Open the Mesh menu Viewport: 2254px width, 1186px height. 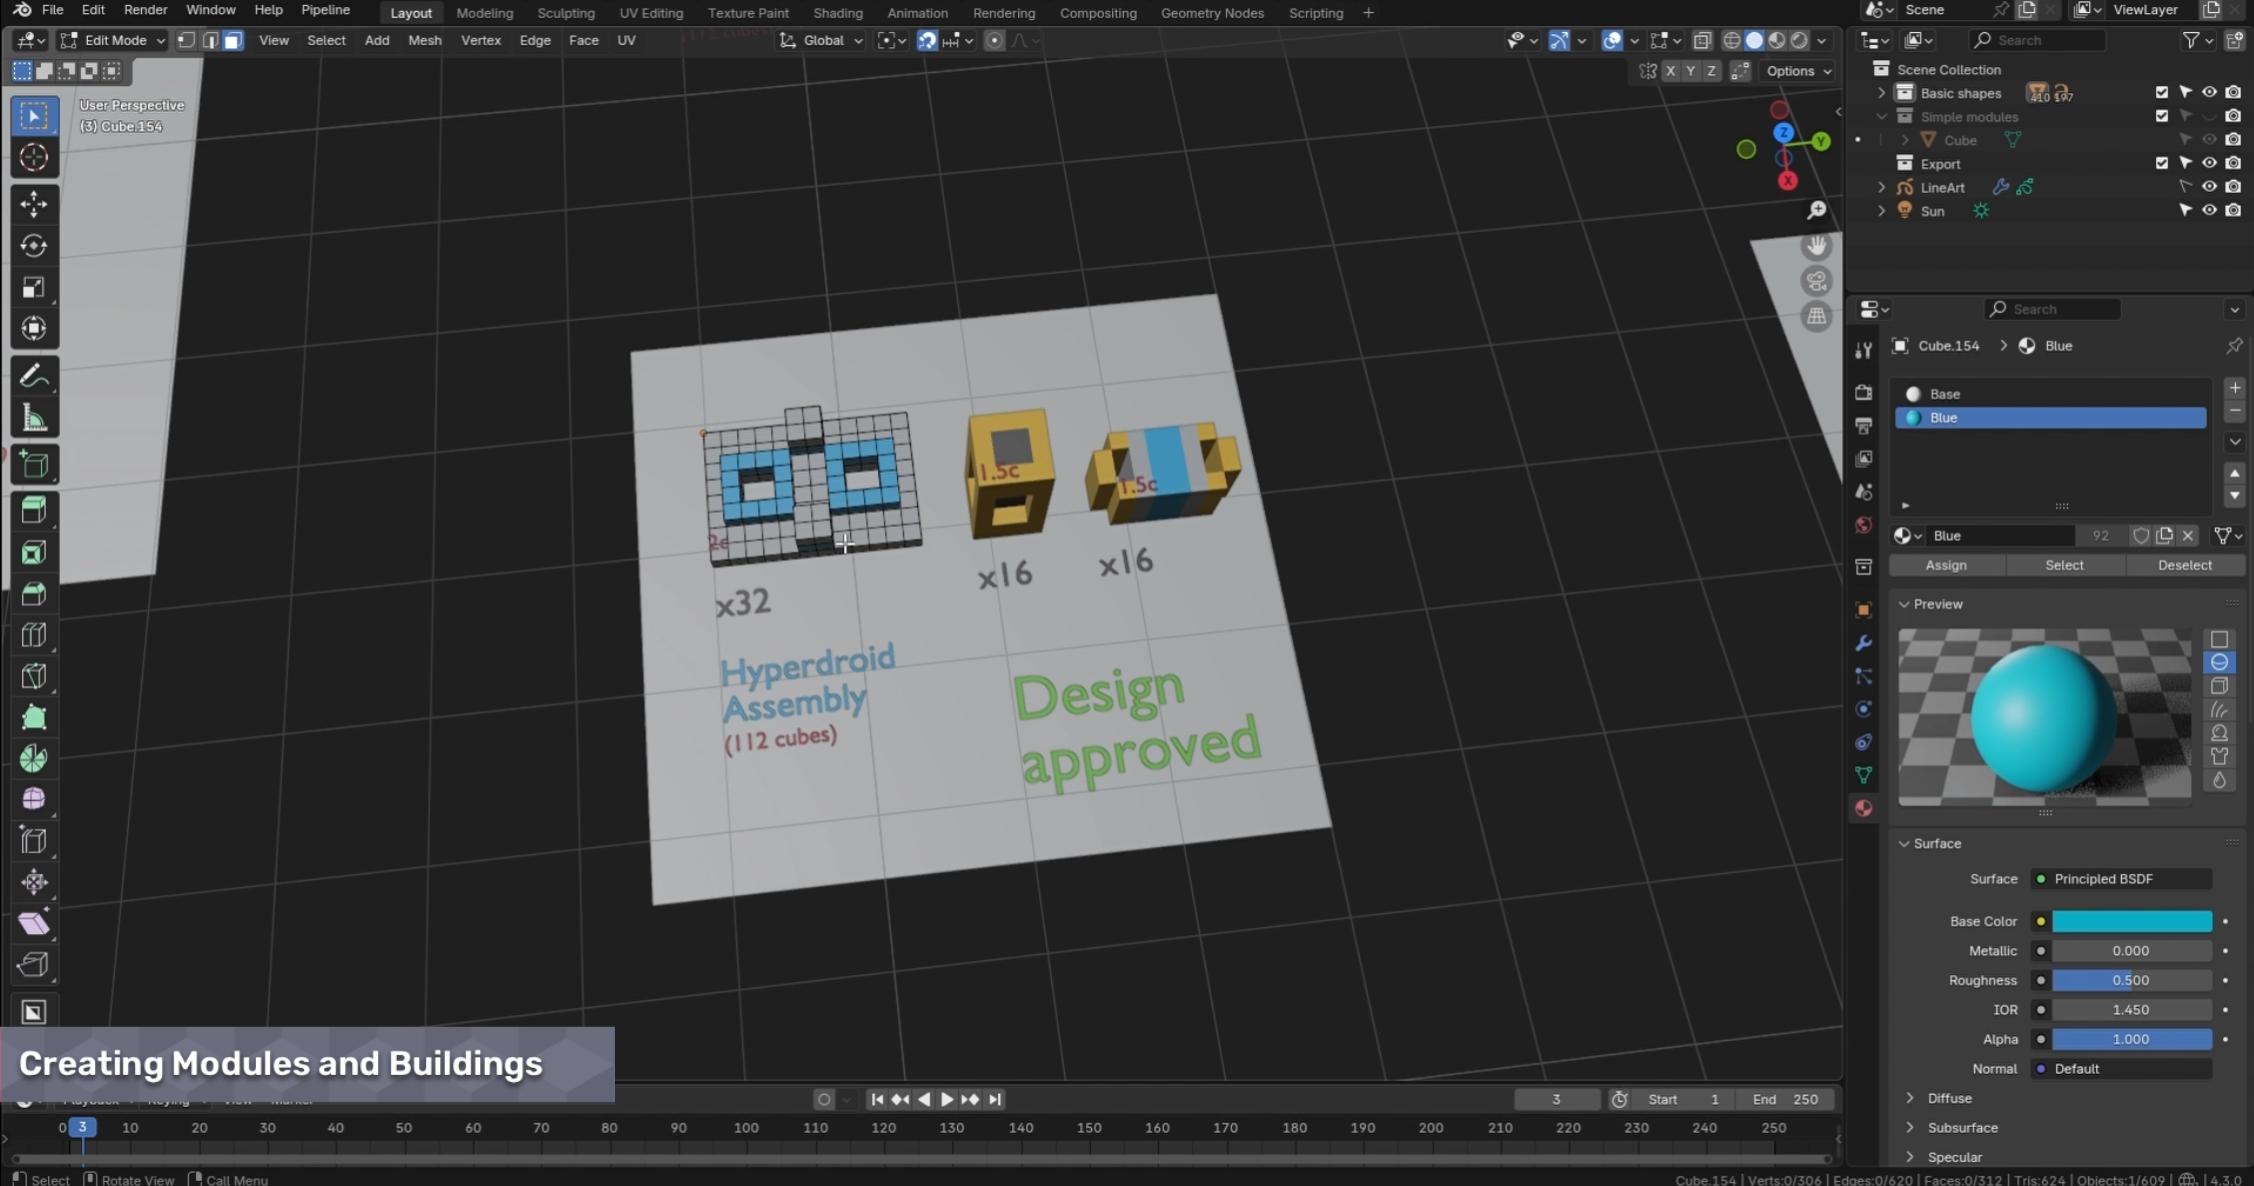pos(424,40)
